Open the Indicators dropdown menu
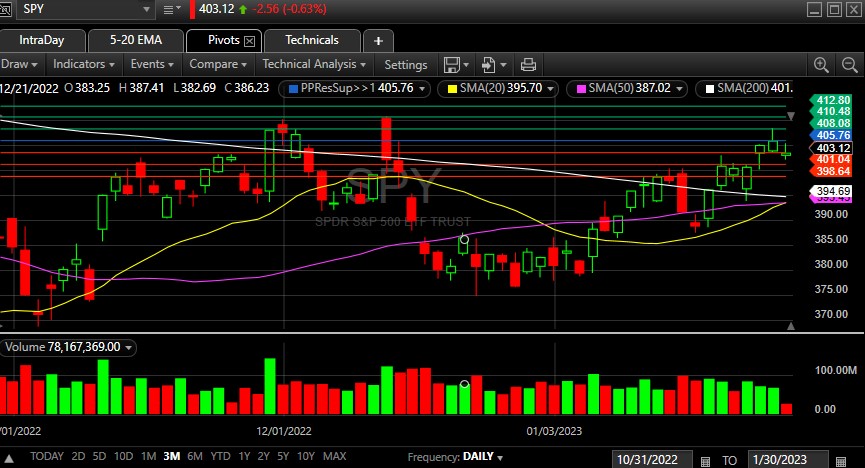 (x=84, y=64)
